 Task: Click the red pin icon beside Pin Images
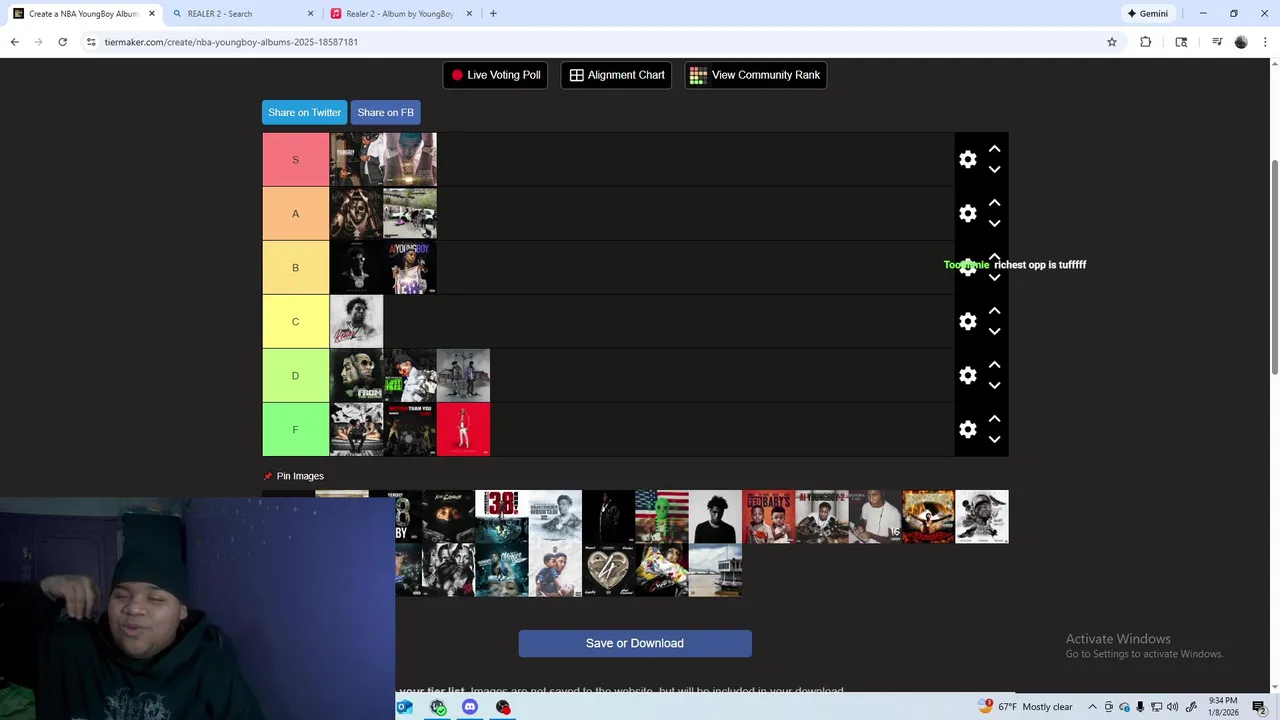click(x=267, y=476)
